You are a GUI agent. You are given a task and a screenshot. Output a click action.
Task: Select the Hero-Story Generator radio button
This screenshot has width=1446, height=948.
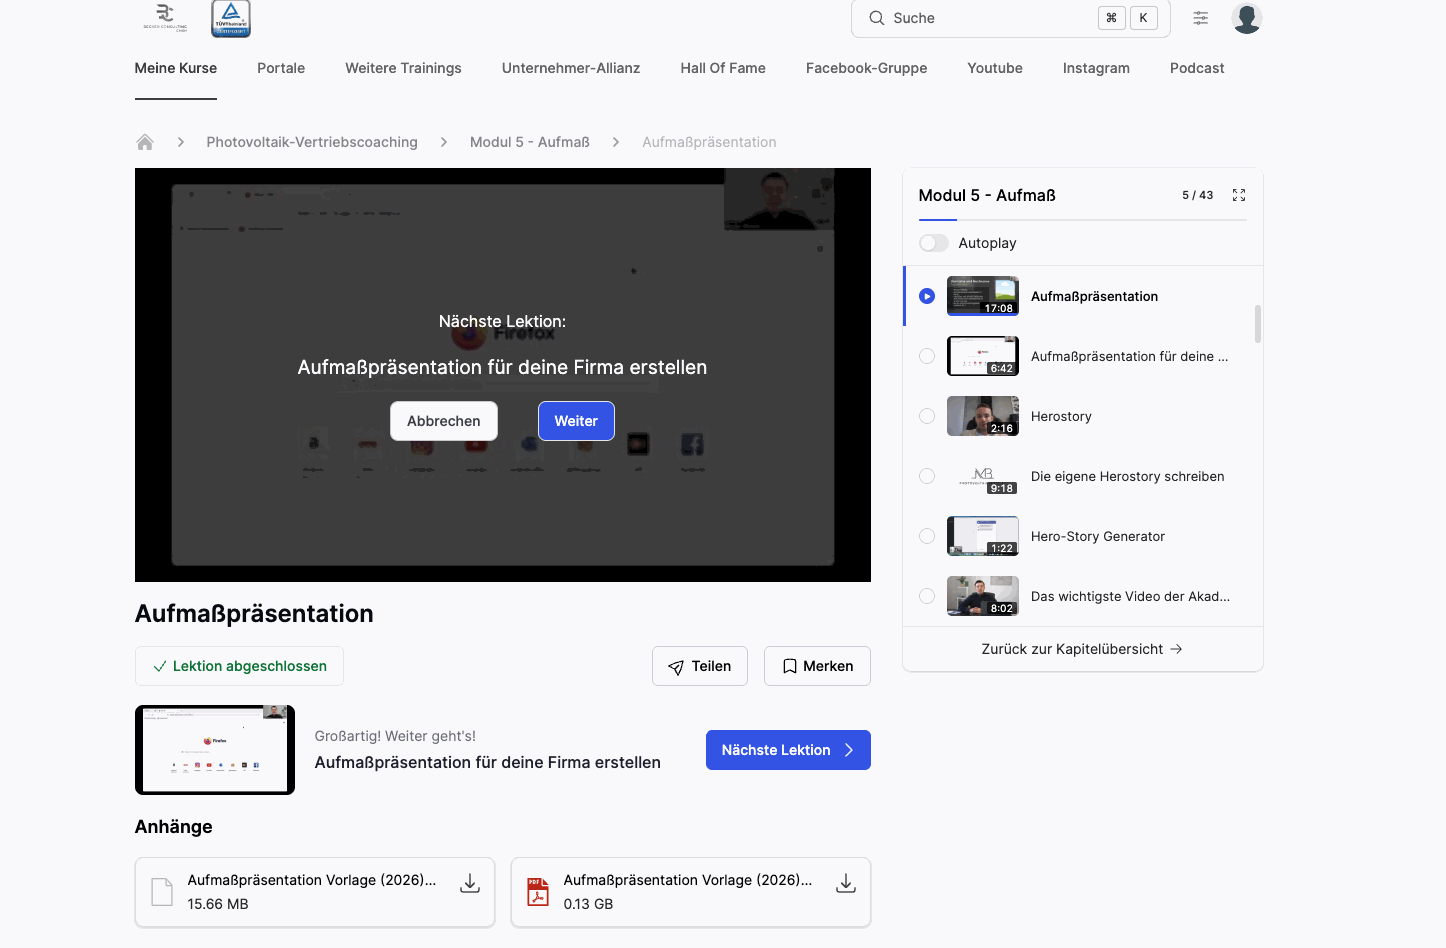(x=927, y=536)
